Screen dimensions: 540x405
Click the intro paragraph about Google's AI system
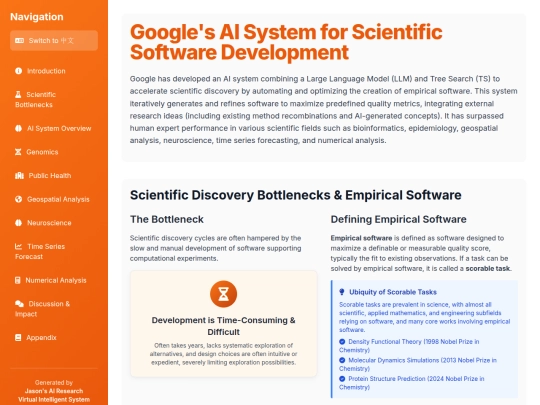323,110
